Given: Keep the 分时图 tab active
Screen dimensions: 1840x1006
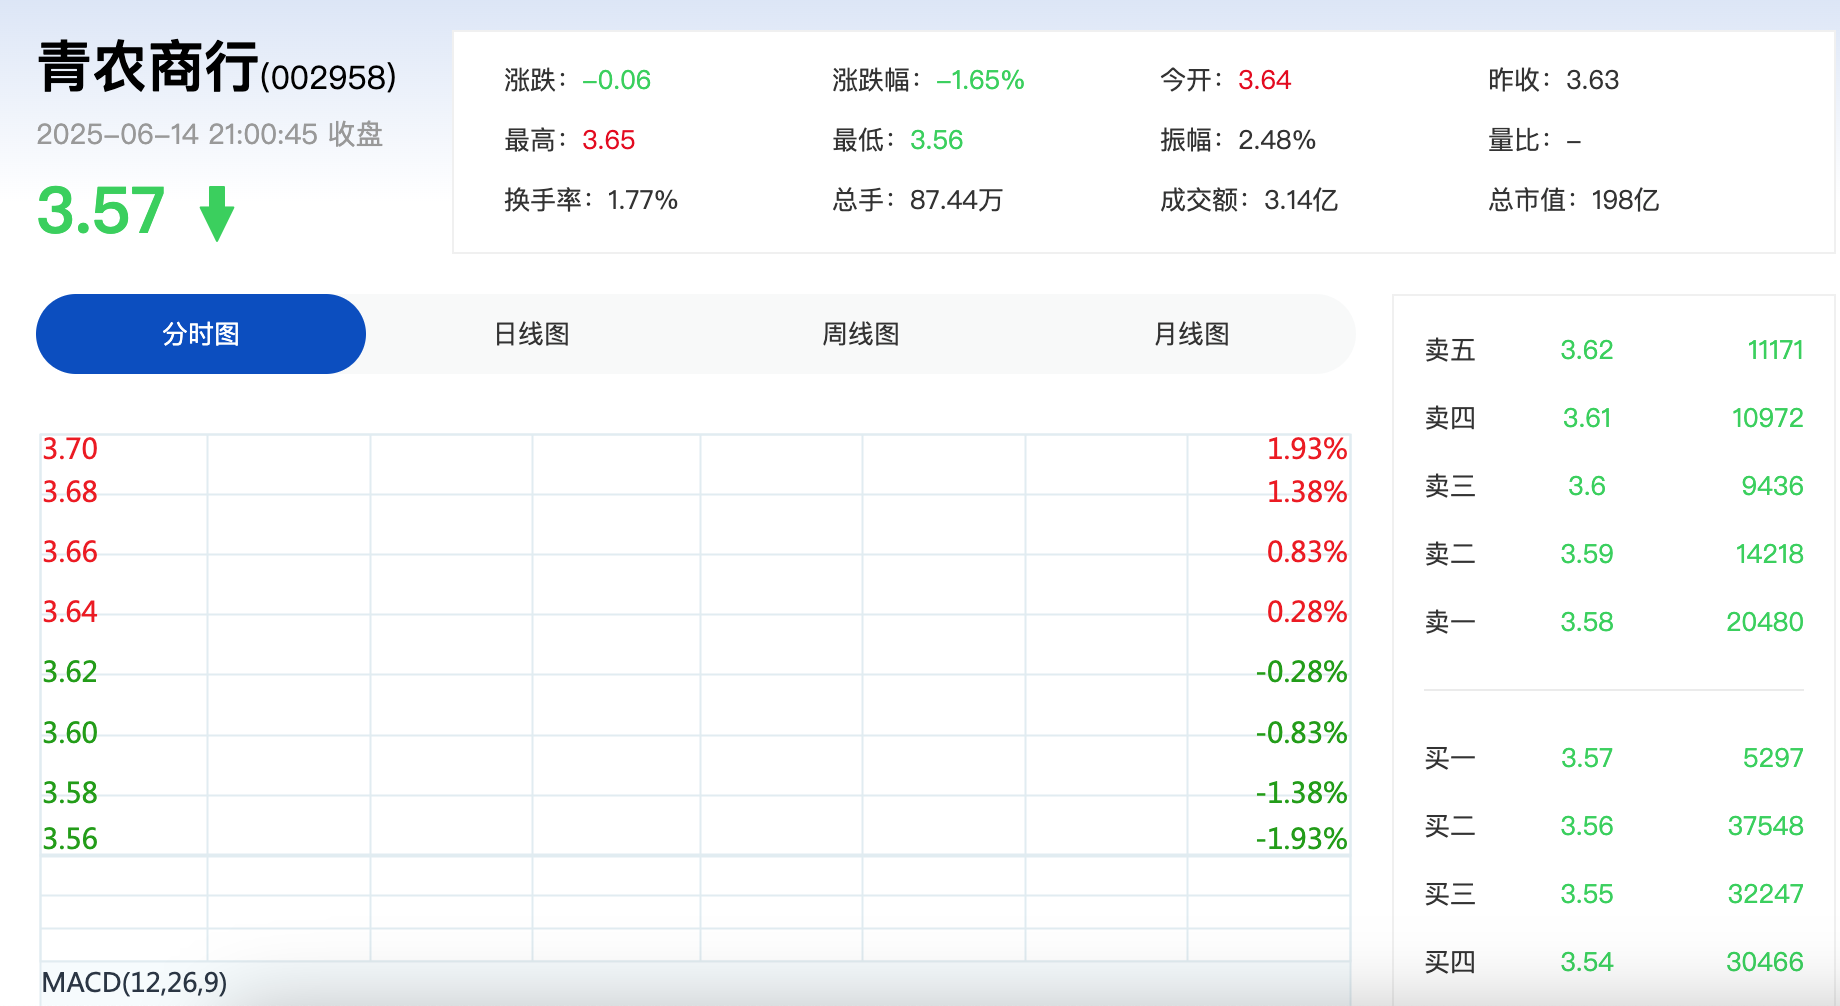Looking at the screenshot, I should (200, 334).
